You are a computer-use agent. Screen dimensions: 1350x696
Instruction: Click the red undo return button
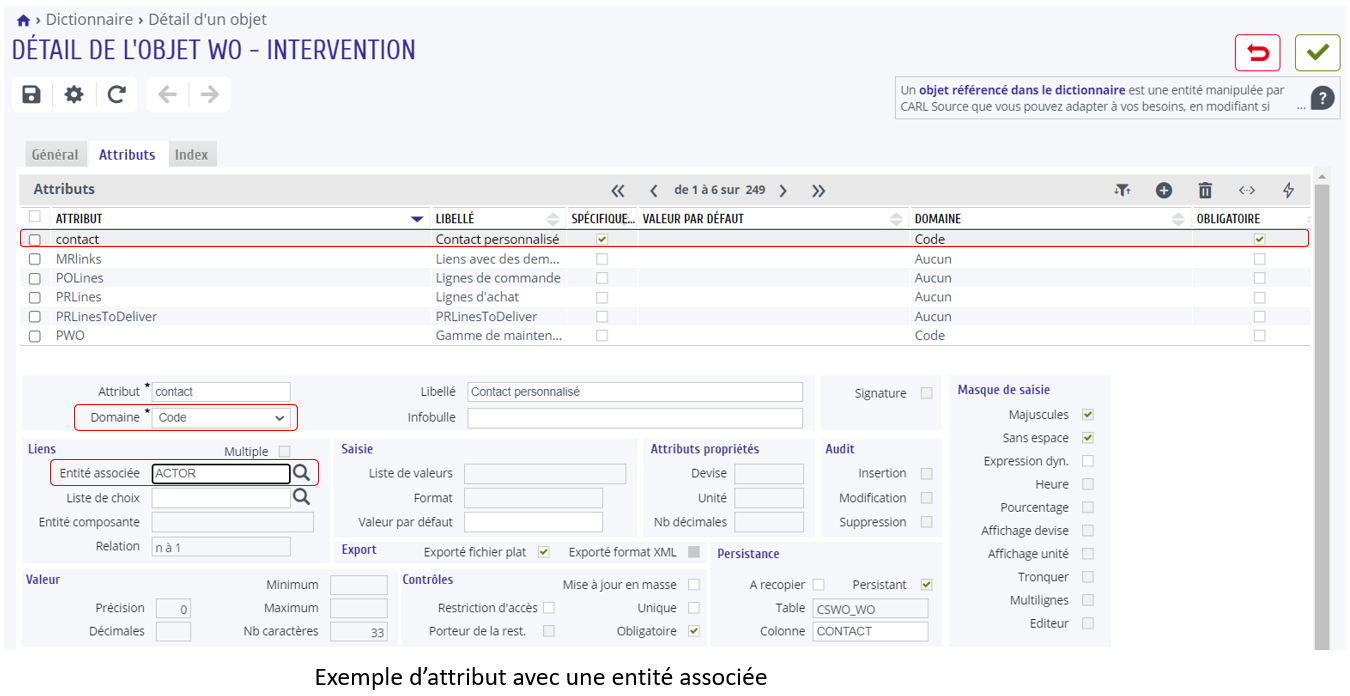(x=1258, y=52)
